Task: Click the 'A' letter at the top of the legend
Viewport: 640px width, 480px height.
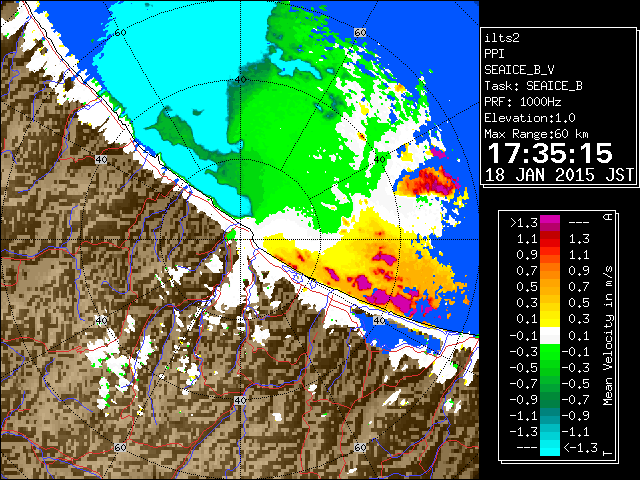Action: [608, 217]
